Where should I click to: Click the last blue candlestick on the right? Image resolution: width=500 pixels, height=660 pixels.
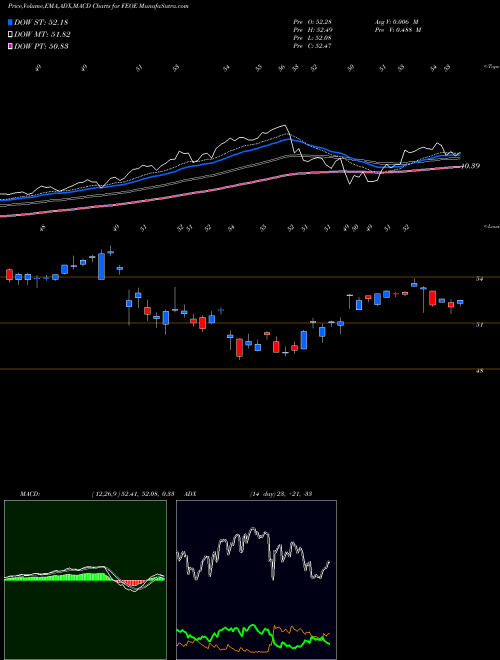point(460,302)
